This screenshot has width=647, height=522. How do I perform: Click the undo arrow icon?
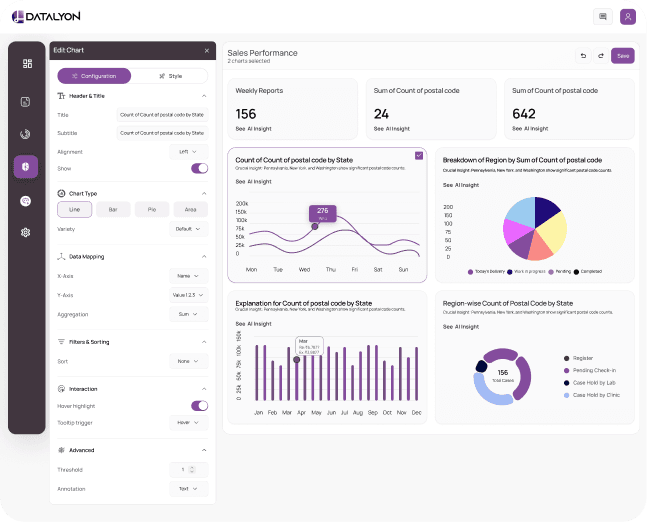(x=583, y=56)
